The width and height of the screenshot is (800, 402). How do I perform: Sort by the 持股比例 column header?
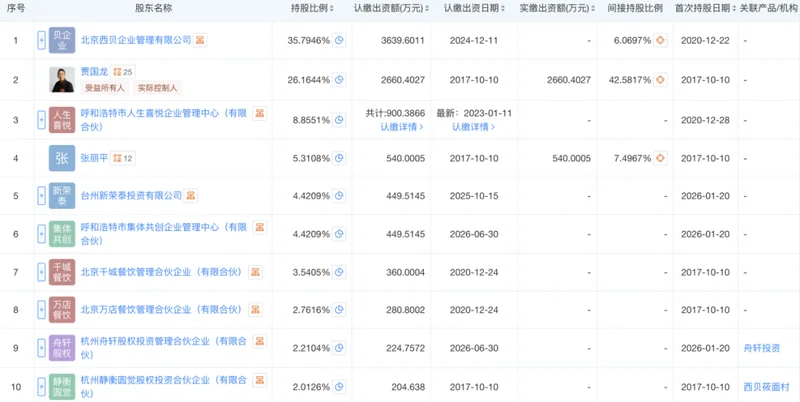click(x=313, y=8)
